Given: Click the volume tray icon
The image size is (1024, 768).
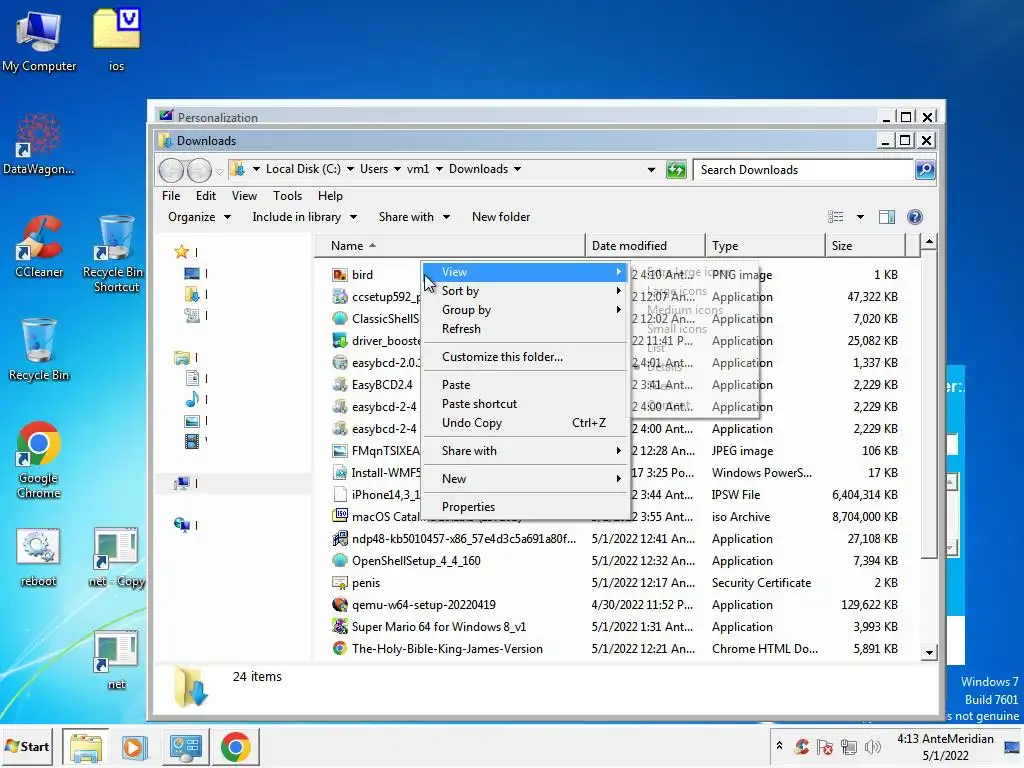Looking at the screenshot, I should [x=872, y=746].
